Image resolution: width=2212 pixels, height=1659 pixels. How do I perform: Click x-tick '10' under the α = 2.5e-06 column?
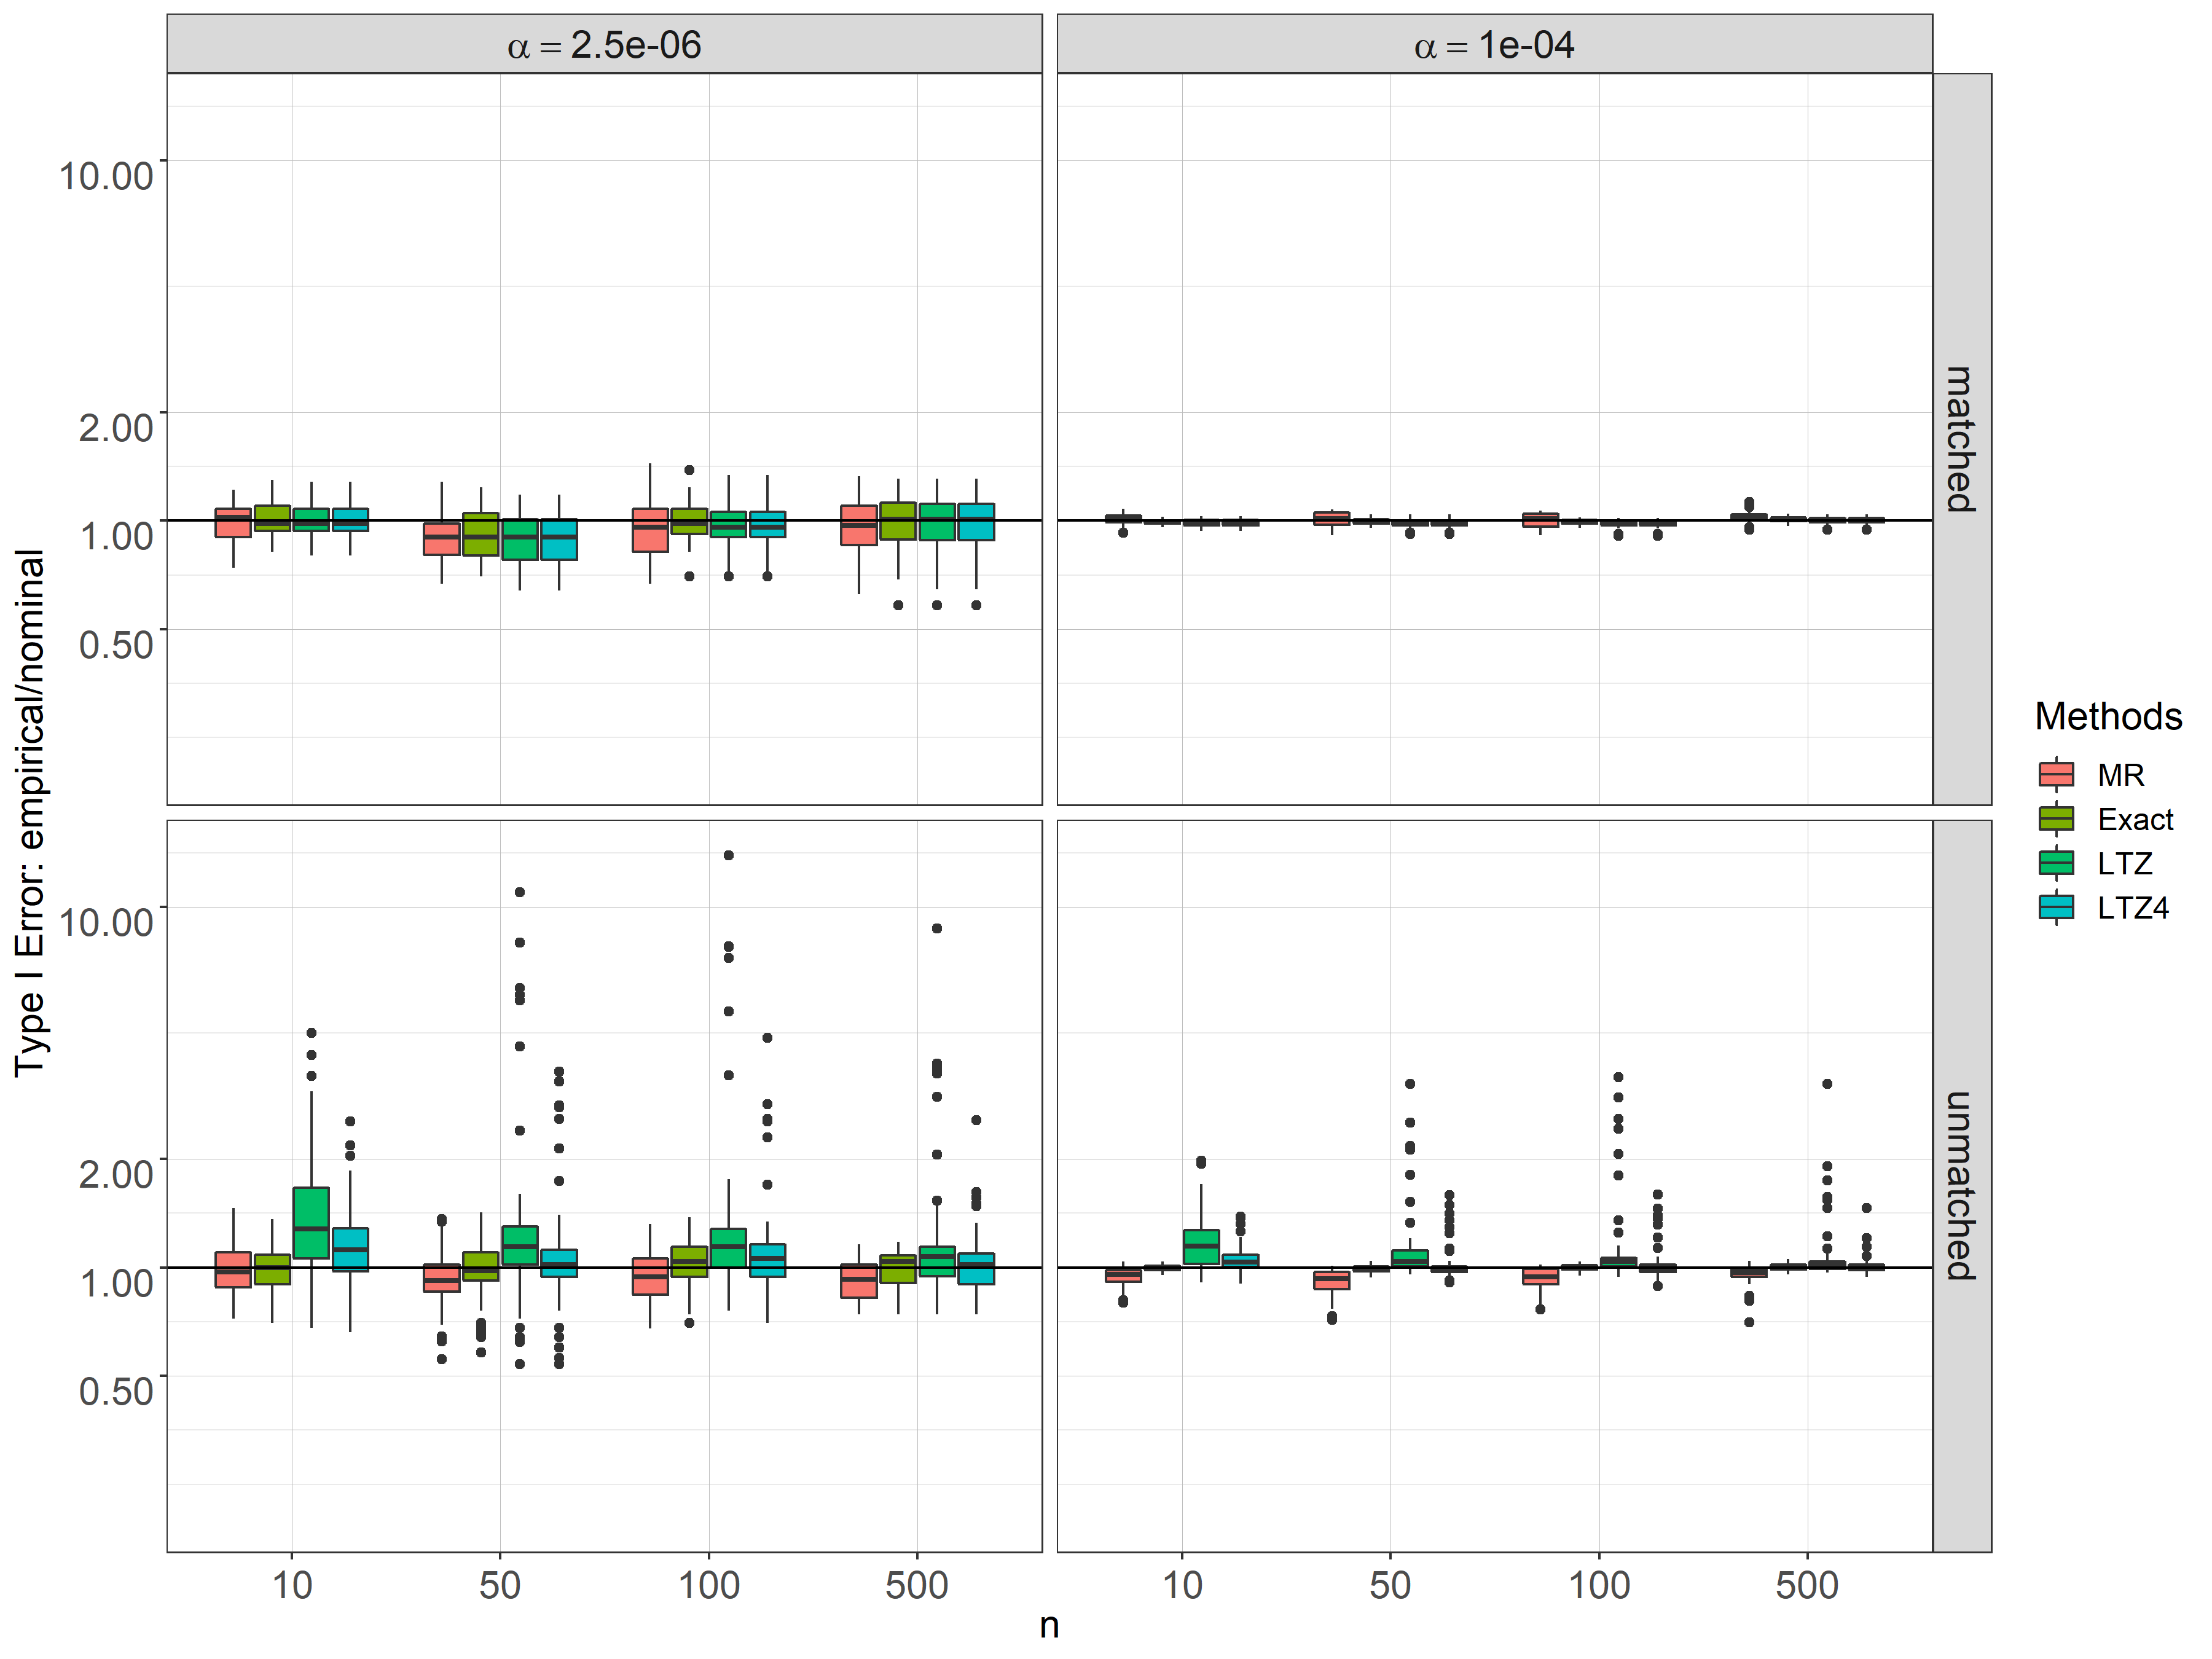coord(292,1585)
